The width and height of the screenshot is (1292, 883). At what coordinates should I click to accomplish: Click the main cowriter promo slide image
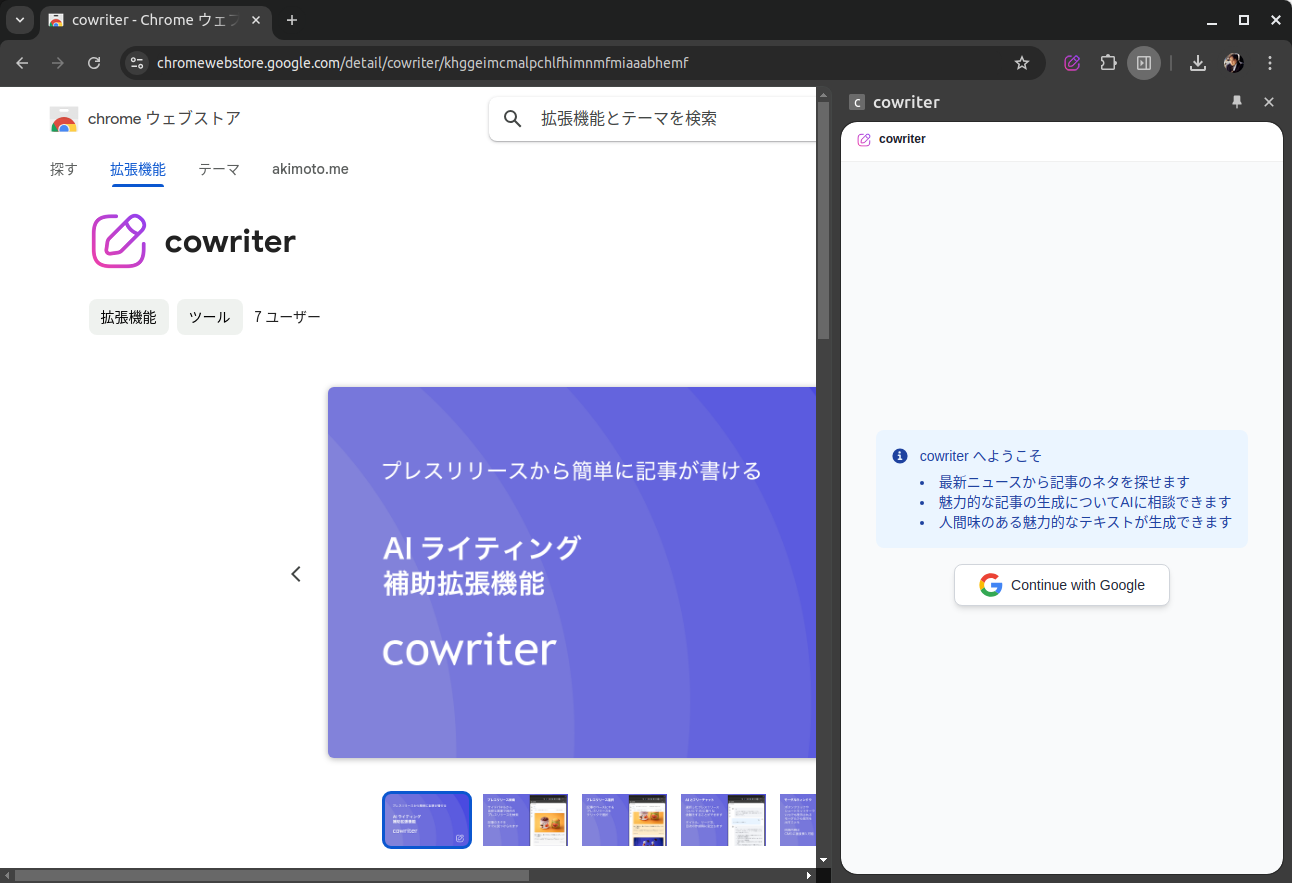[x=572, y=572]
